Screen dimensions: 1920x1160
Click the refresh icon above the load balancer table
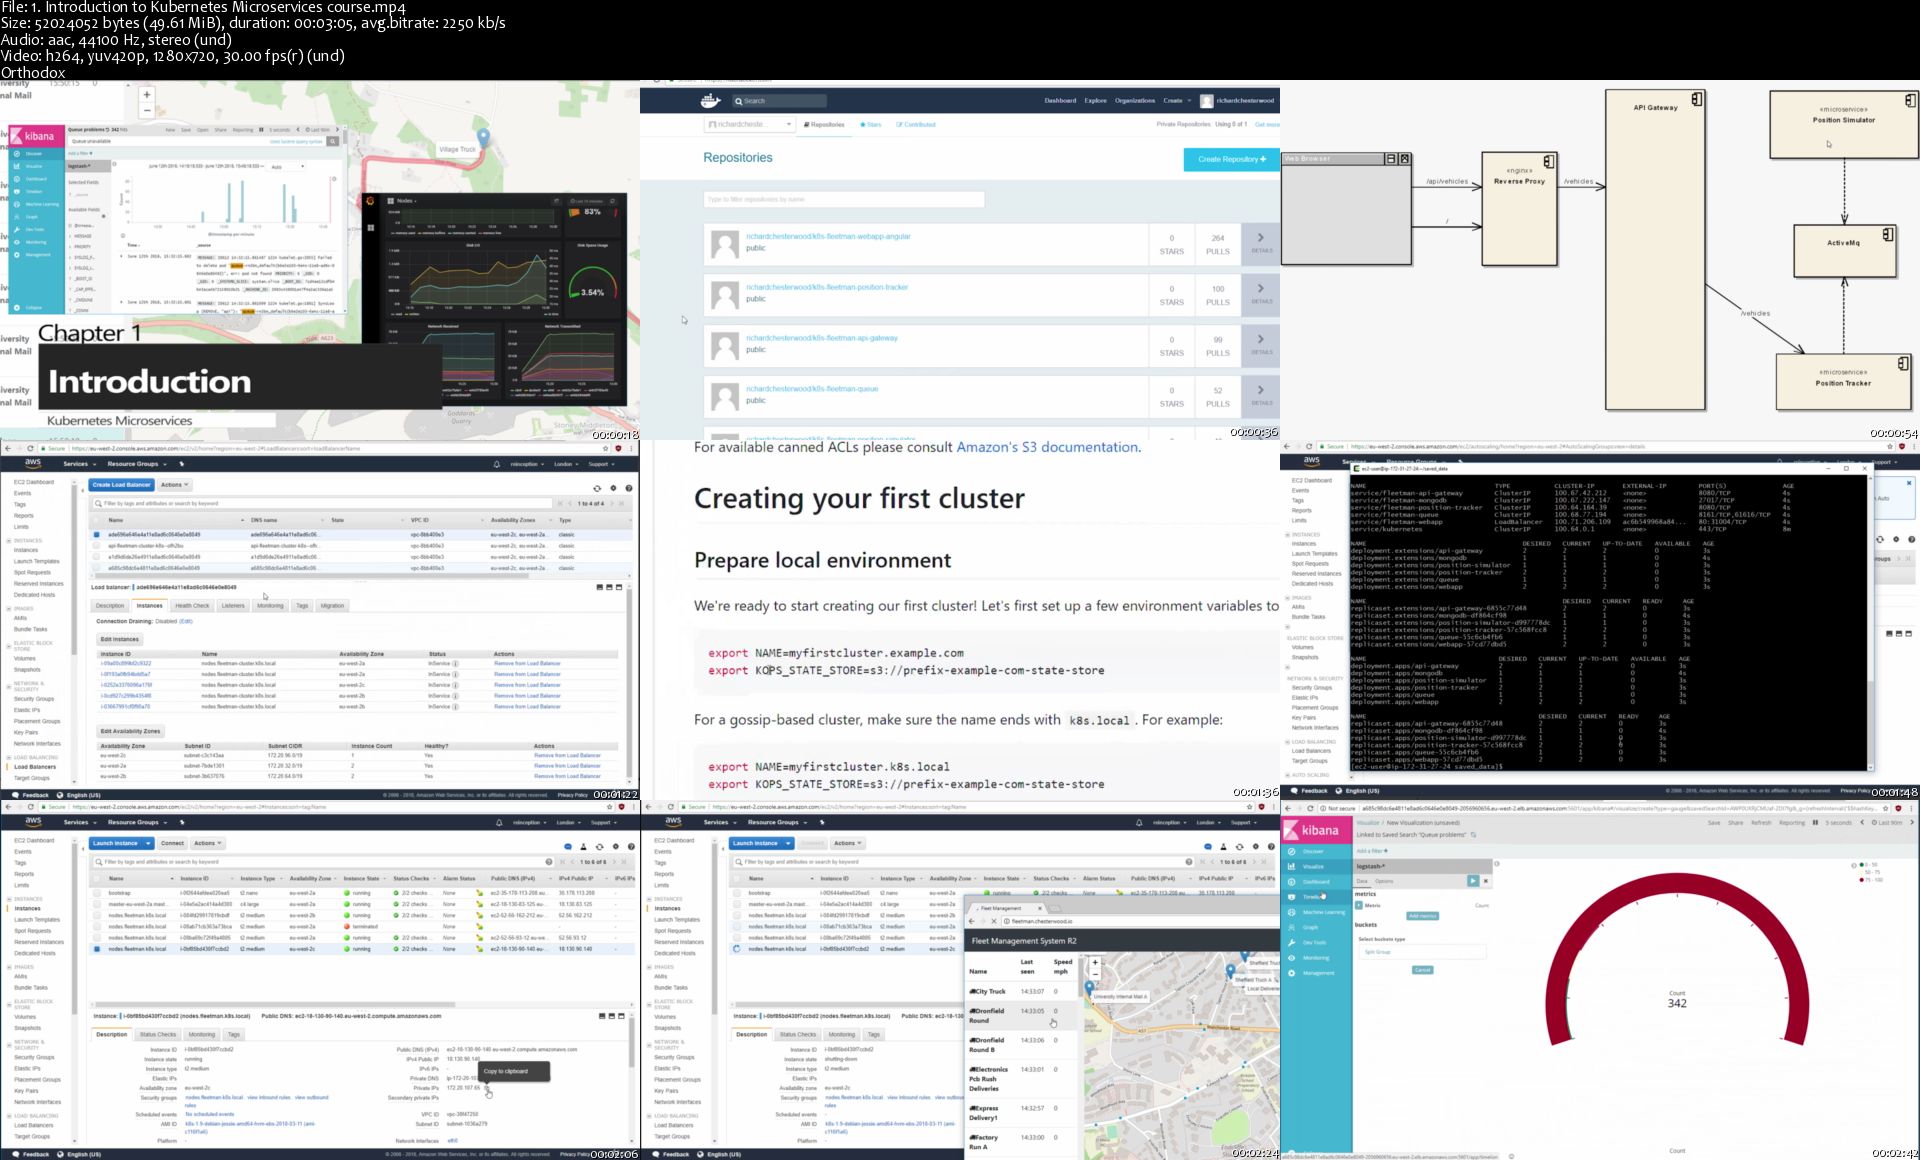(x=597, y=488)
